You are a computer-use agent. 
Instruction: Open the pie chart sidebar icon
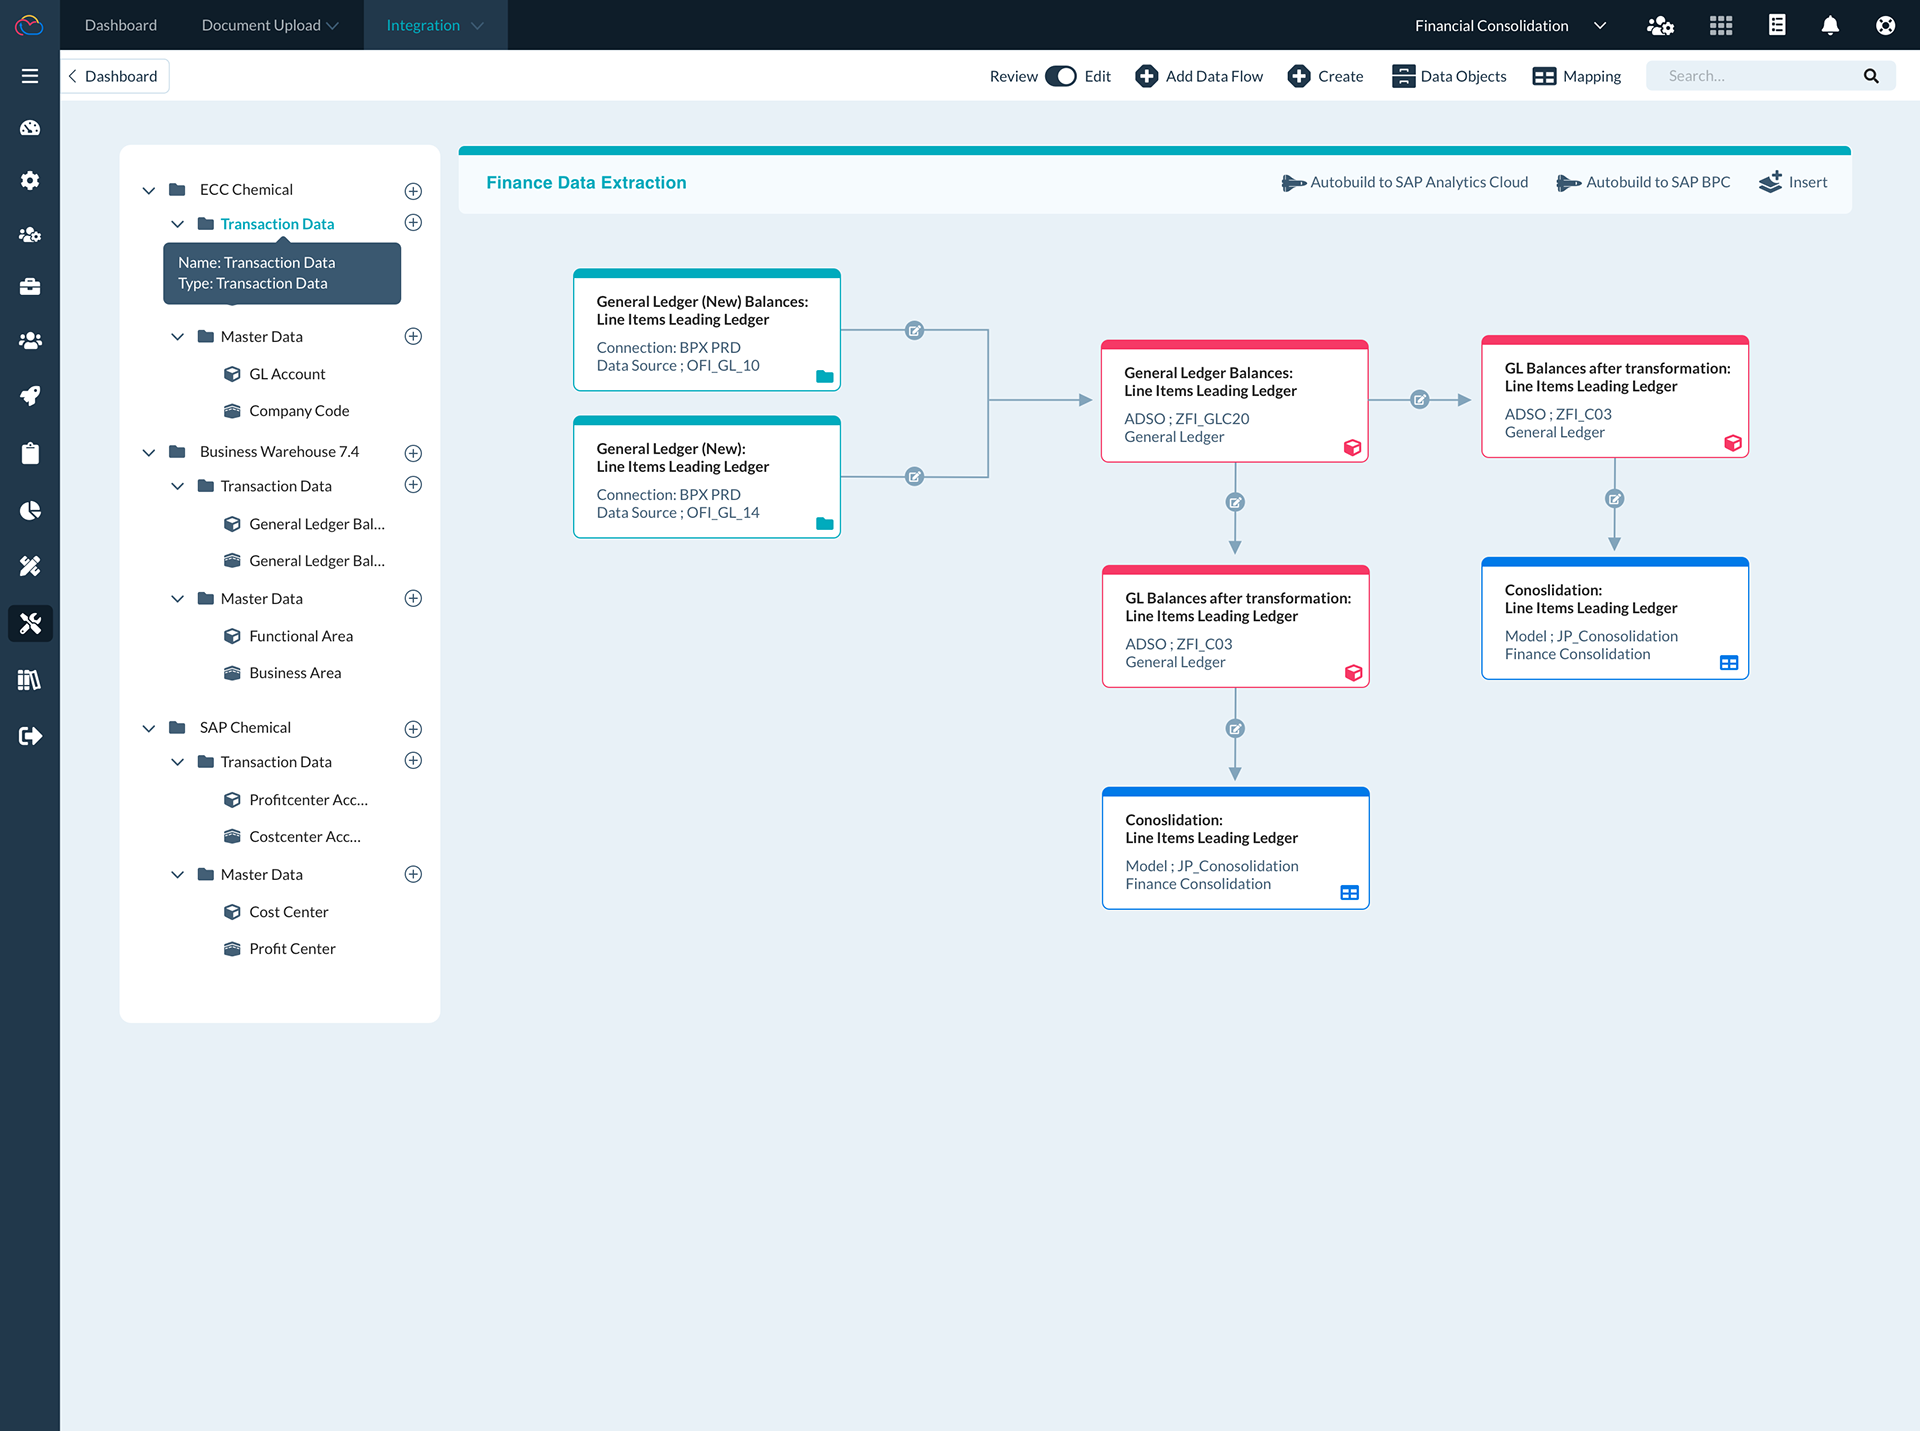point(30,511)
